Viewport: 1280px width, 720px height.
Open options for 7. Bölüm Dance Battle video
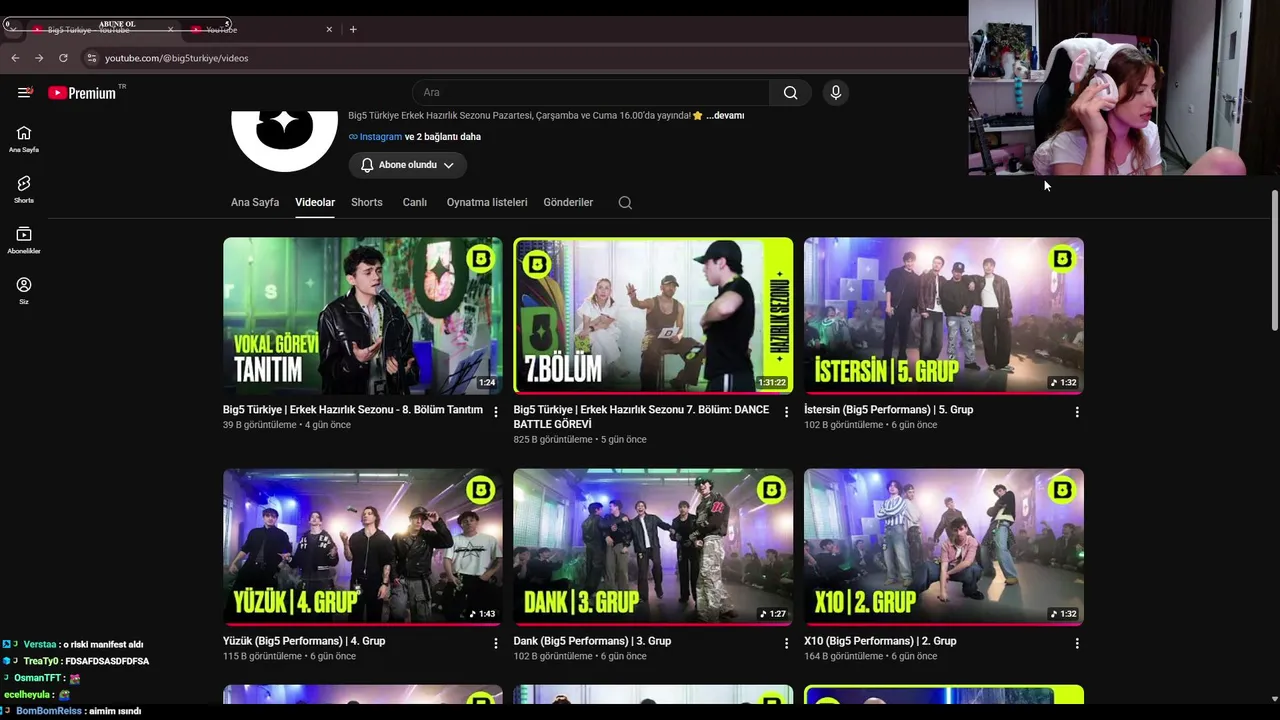click(786, 412)
